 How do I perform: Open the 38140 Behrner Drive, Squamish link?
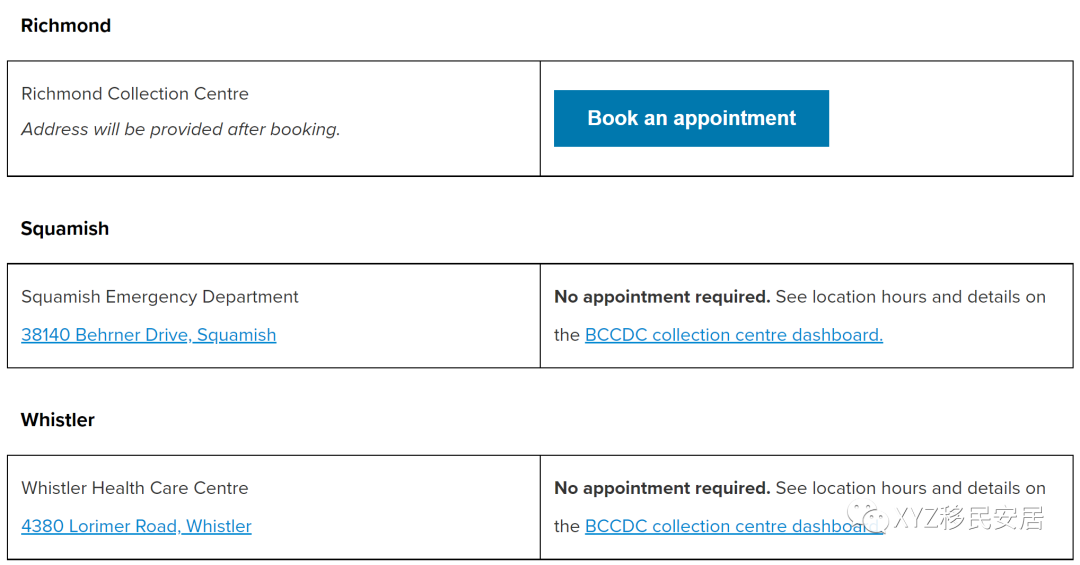148,335
